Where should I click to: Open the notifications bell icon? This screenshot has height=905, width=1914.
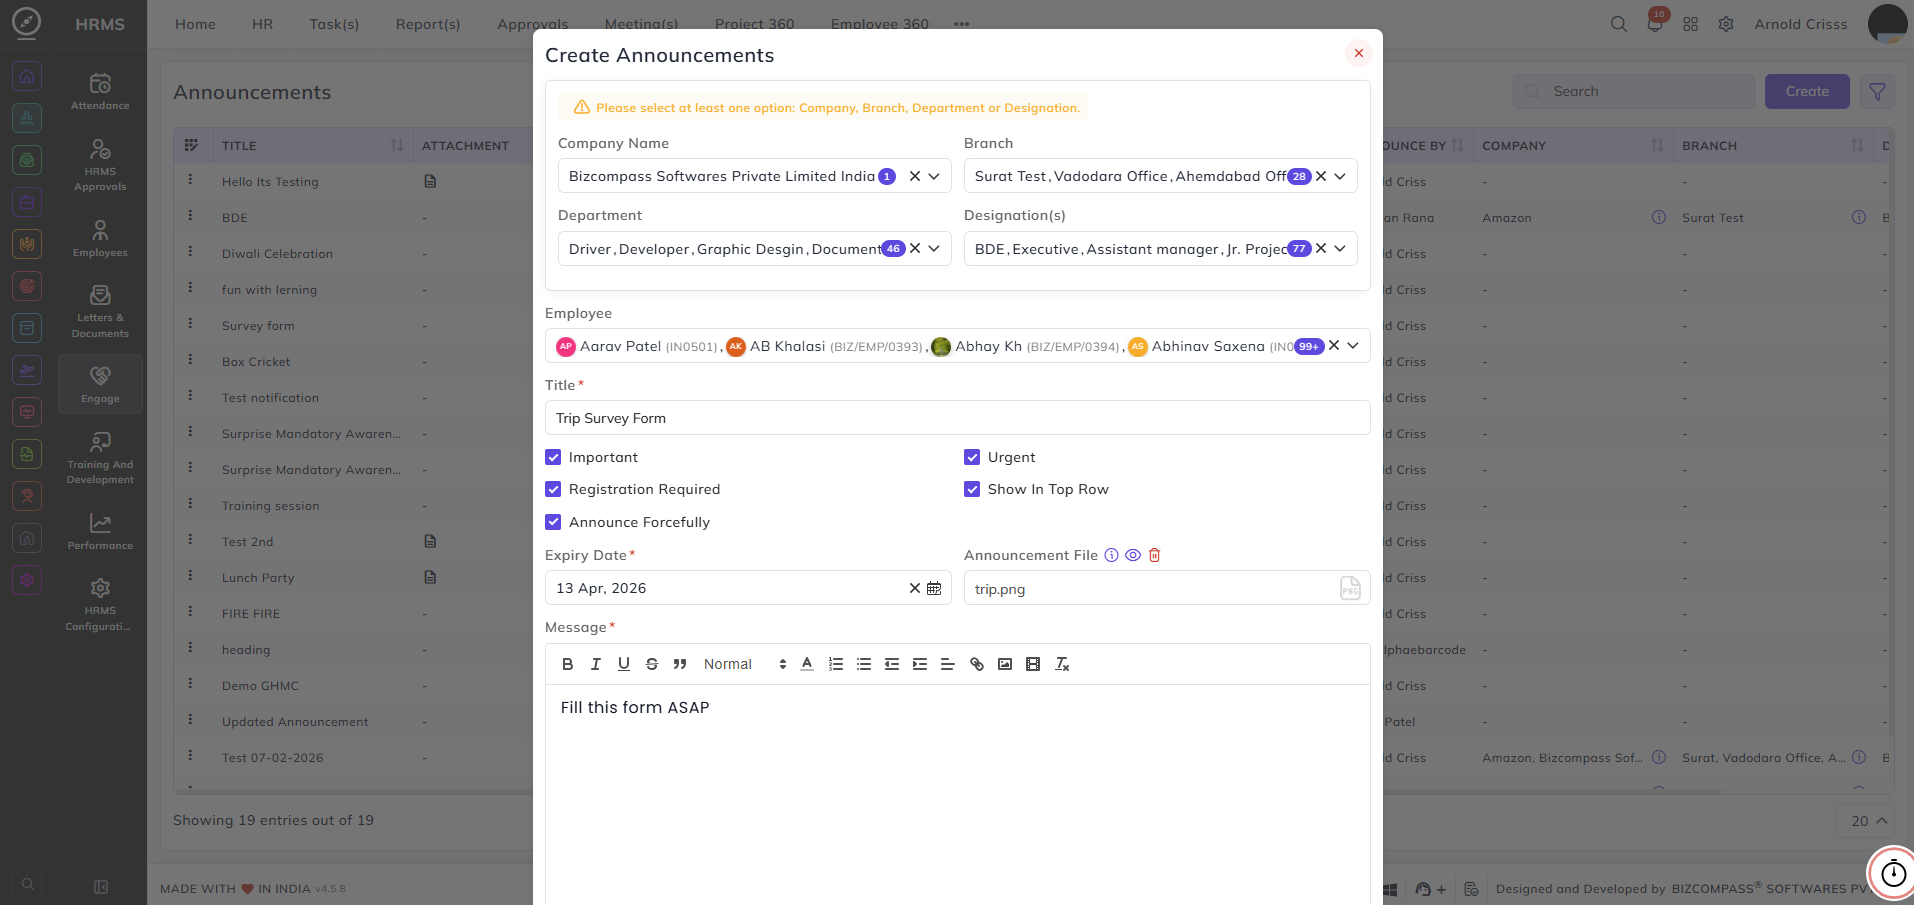(1655, 24)
